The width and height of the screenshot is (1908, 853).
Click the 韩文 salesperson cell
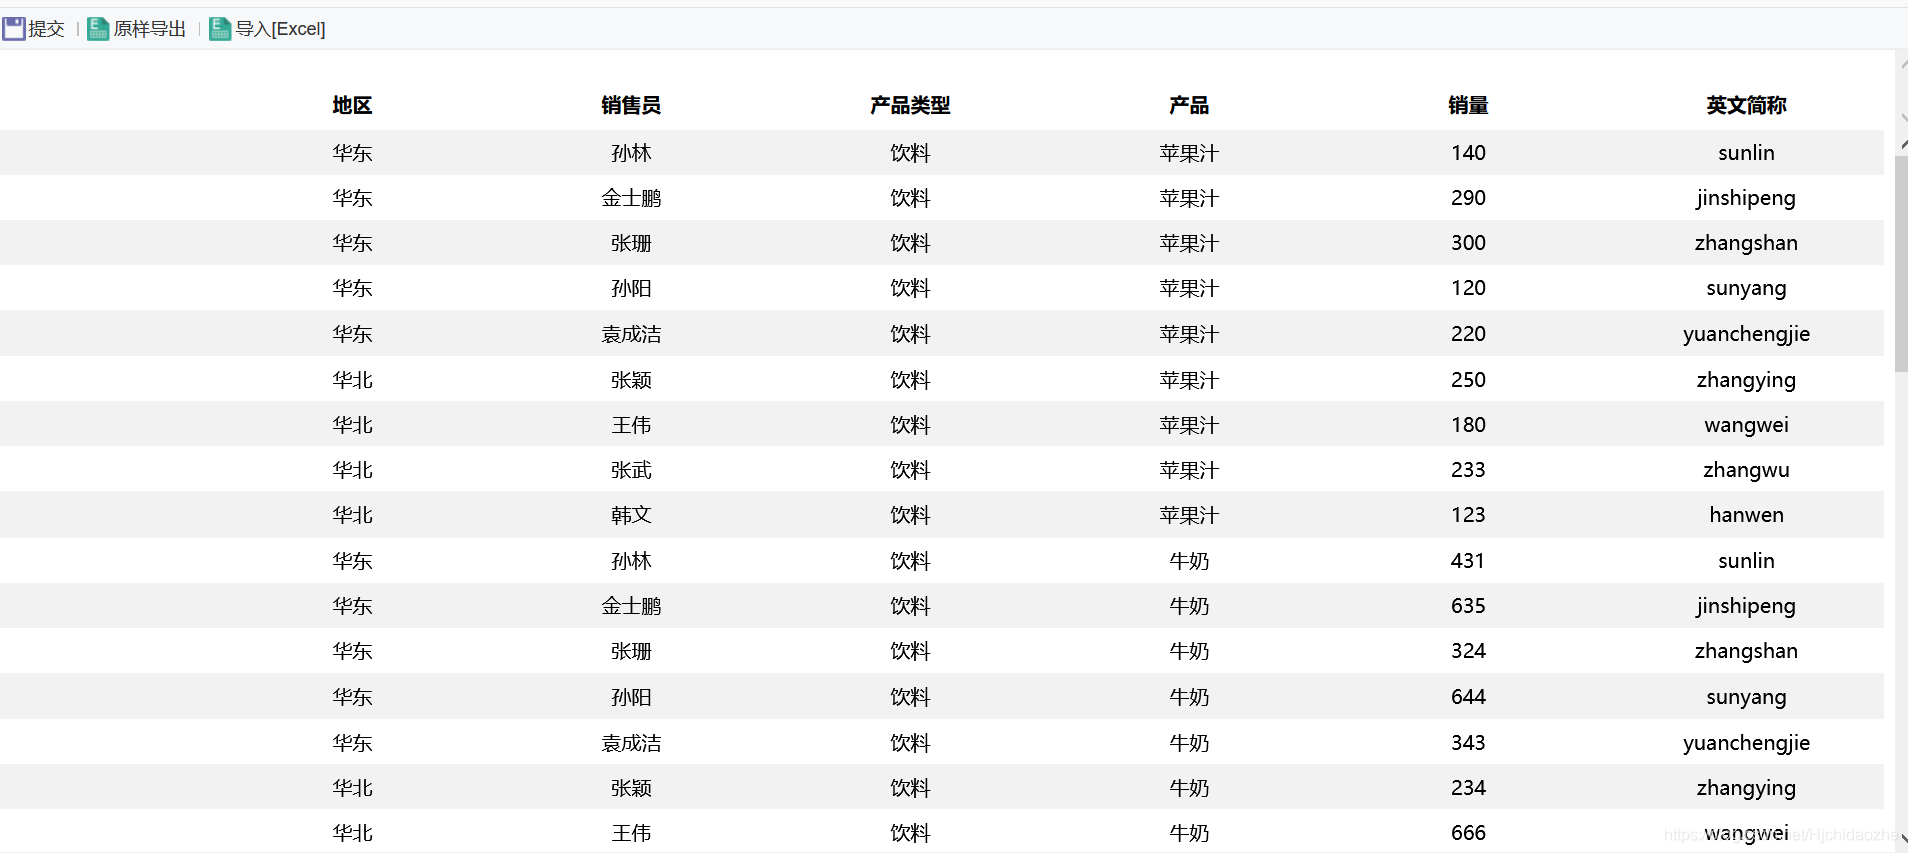[x=631, y=515]
